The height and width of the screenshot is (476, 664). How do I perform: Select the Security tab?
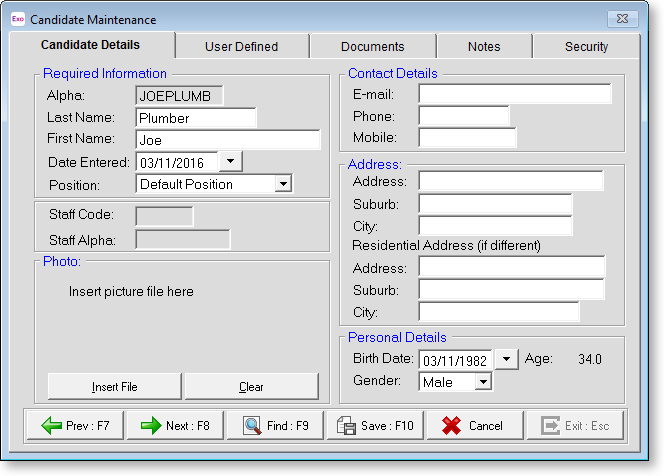point(586,46)
